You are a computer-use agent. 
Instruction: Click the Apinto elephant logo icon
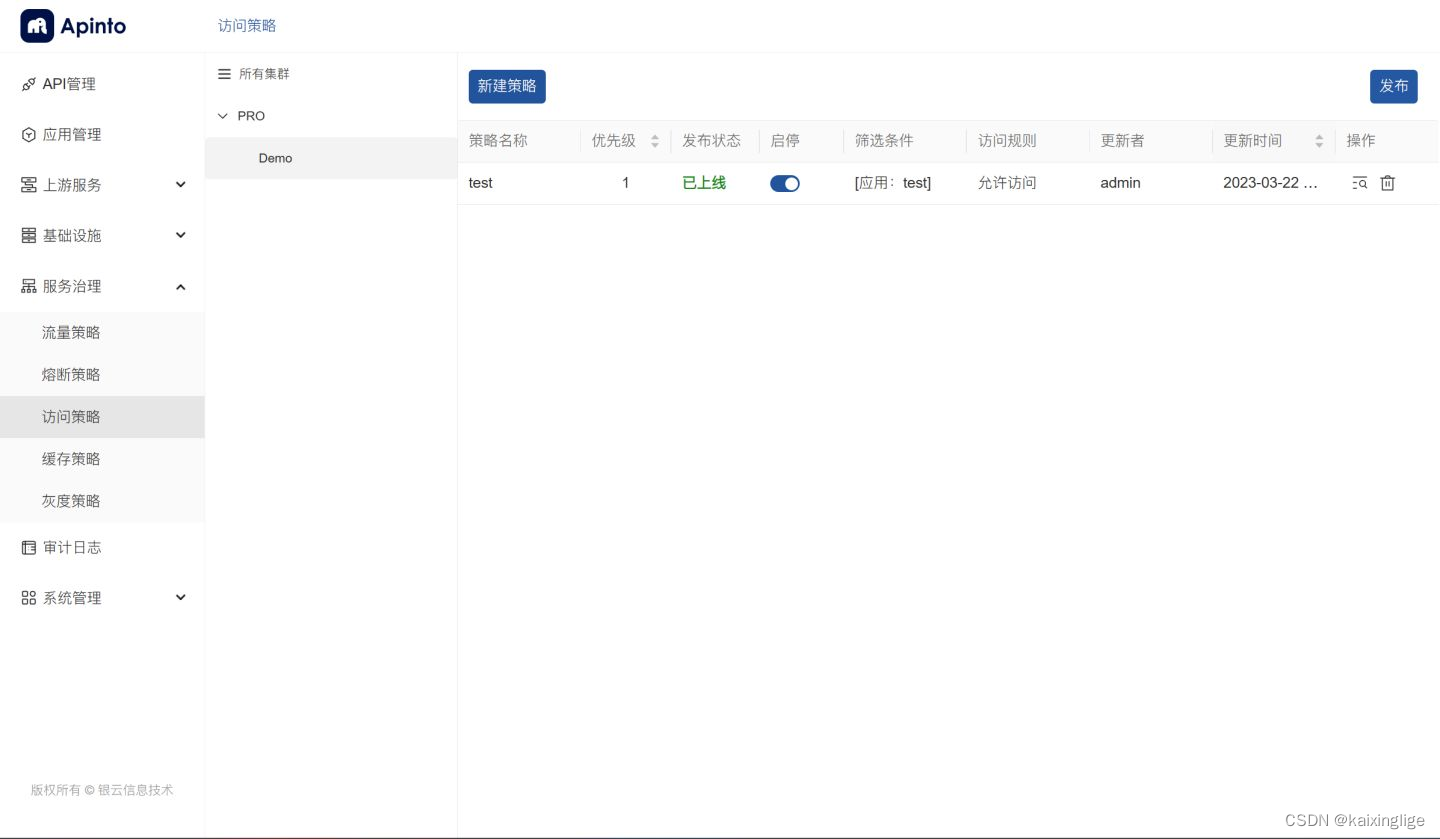(37, 26)
